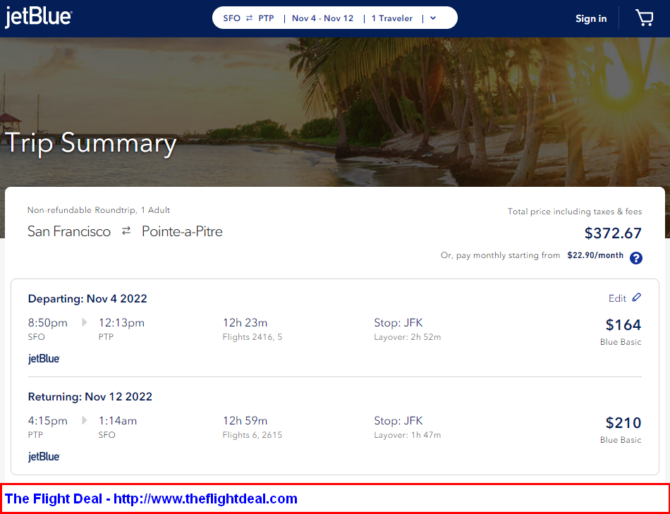Click the round-trip arrows between San Francisco and Pointe-a-Pitre
Image resolution: width=670 pixels, height=514 pixels.
(x=126, y=231)
